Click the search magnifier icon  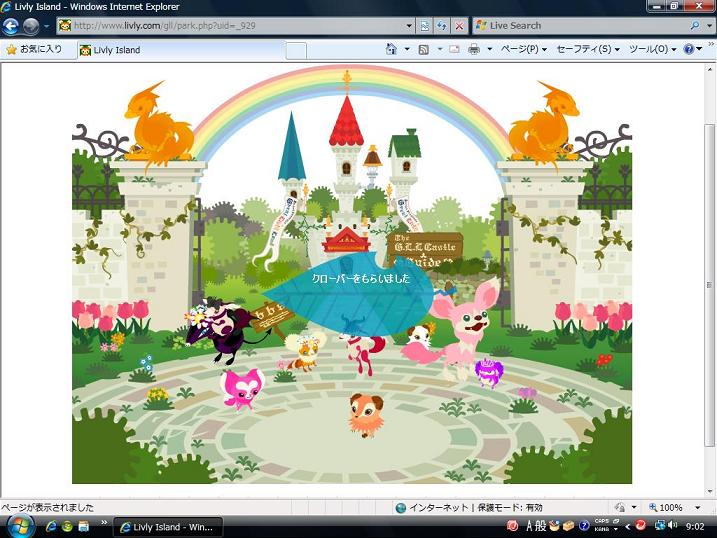pos(695,26)
